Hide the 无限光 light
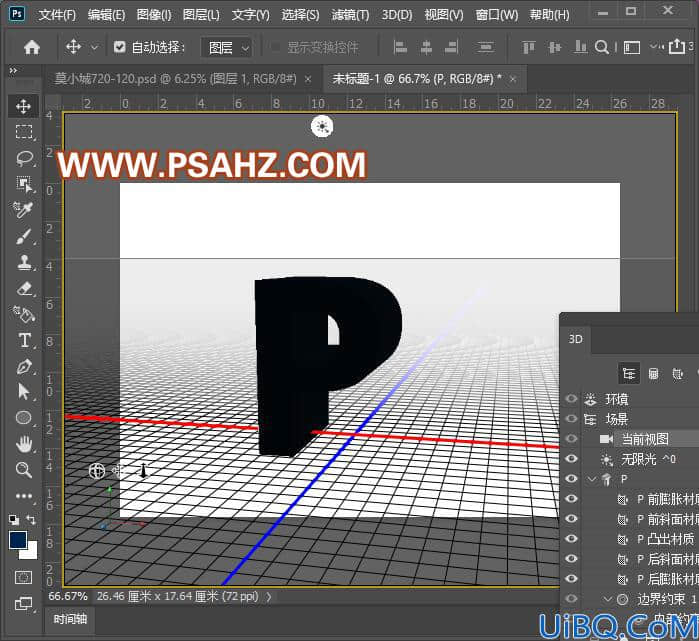Viewport: 699px width, 641px height. 571,458
